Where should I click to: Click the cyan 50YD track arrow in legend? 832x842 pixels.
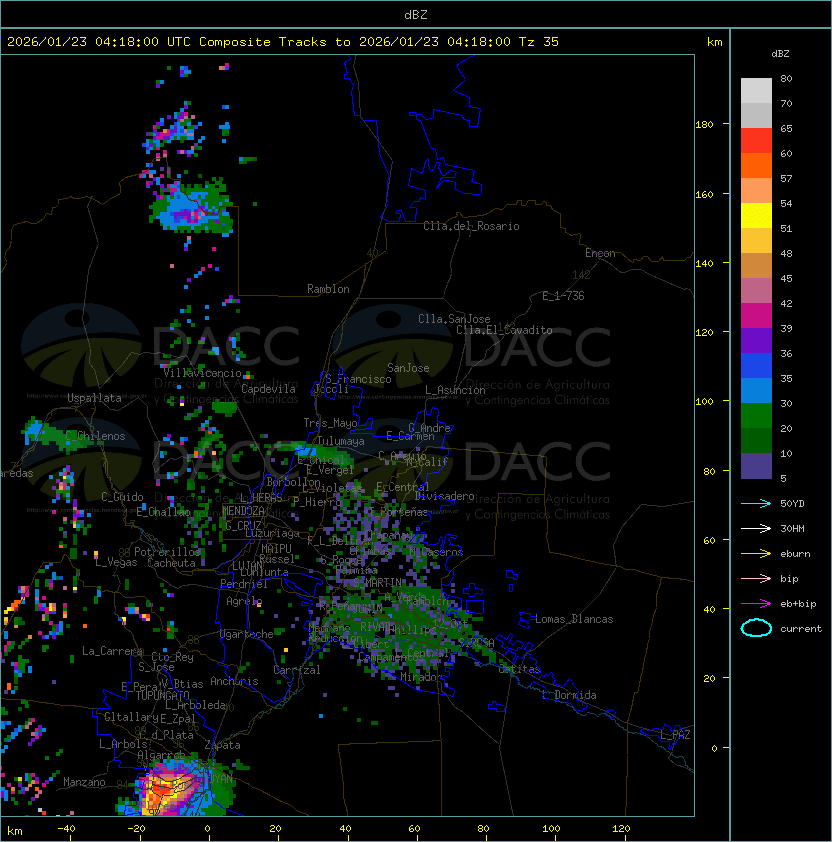tap(756, 504)
